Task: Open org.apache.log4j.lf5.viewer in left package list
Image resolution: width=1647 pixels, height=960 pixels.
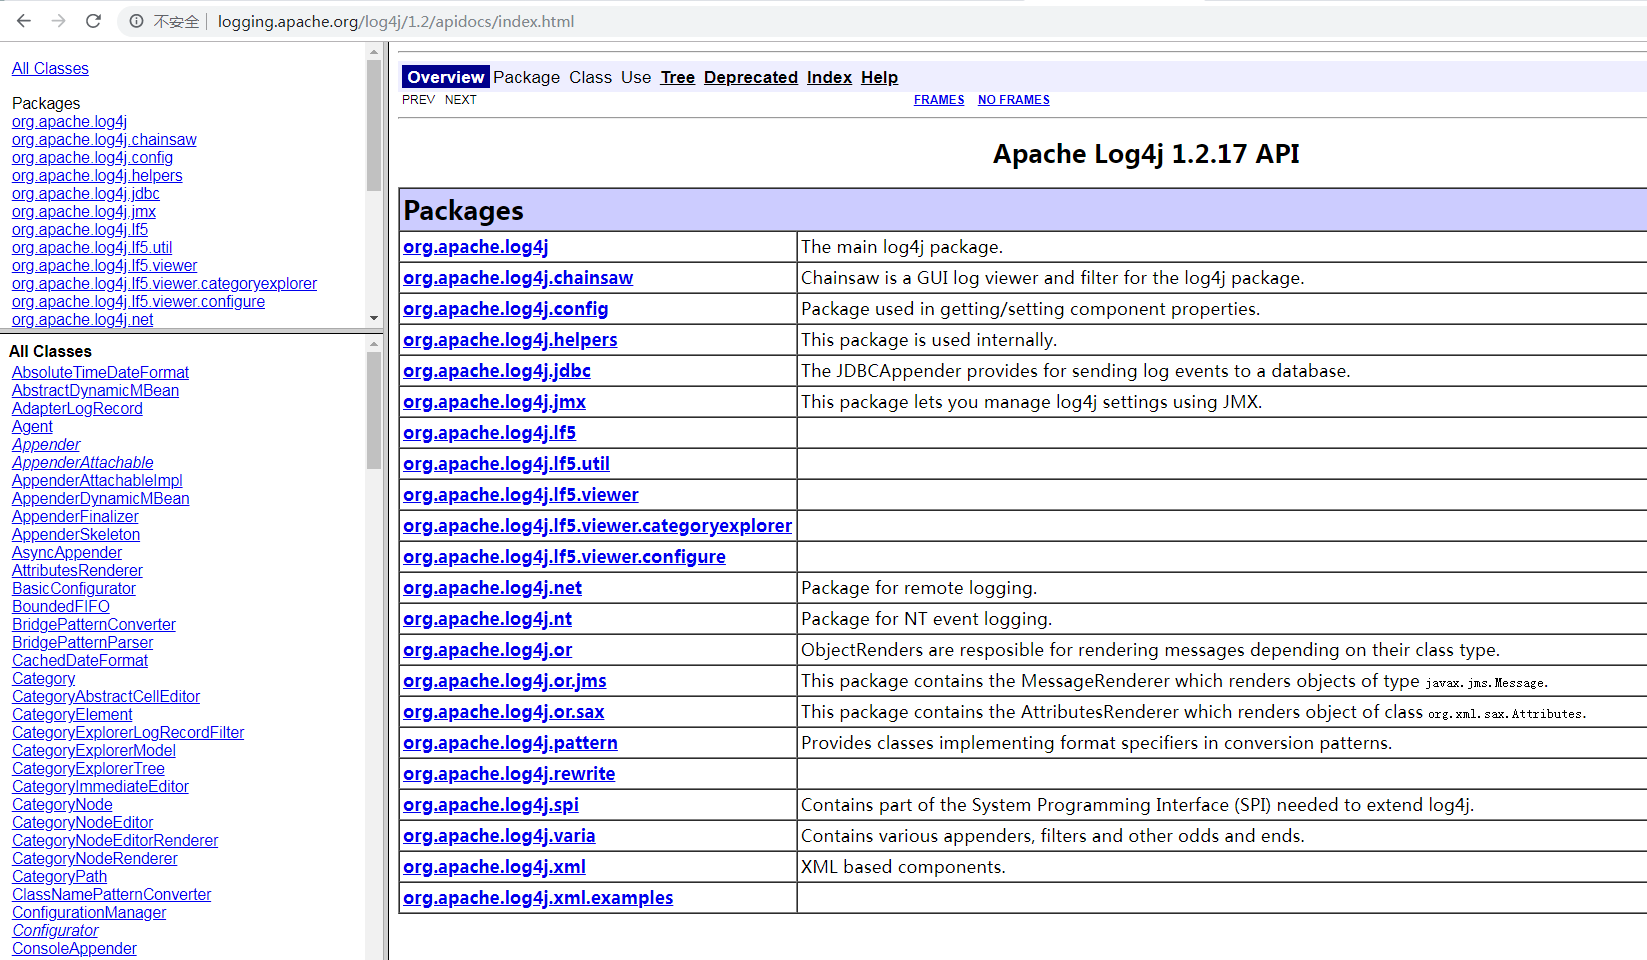Action: (x=104, y=266)
